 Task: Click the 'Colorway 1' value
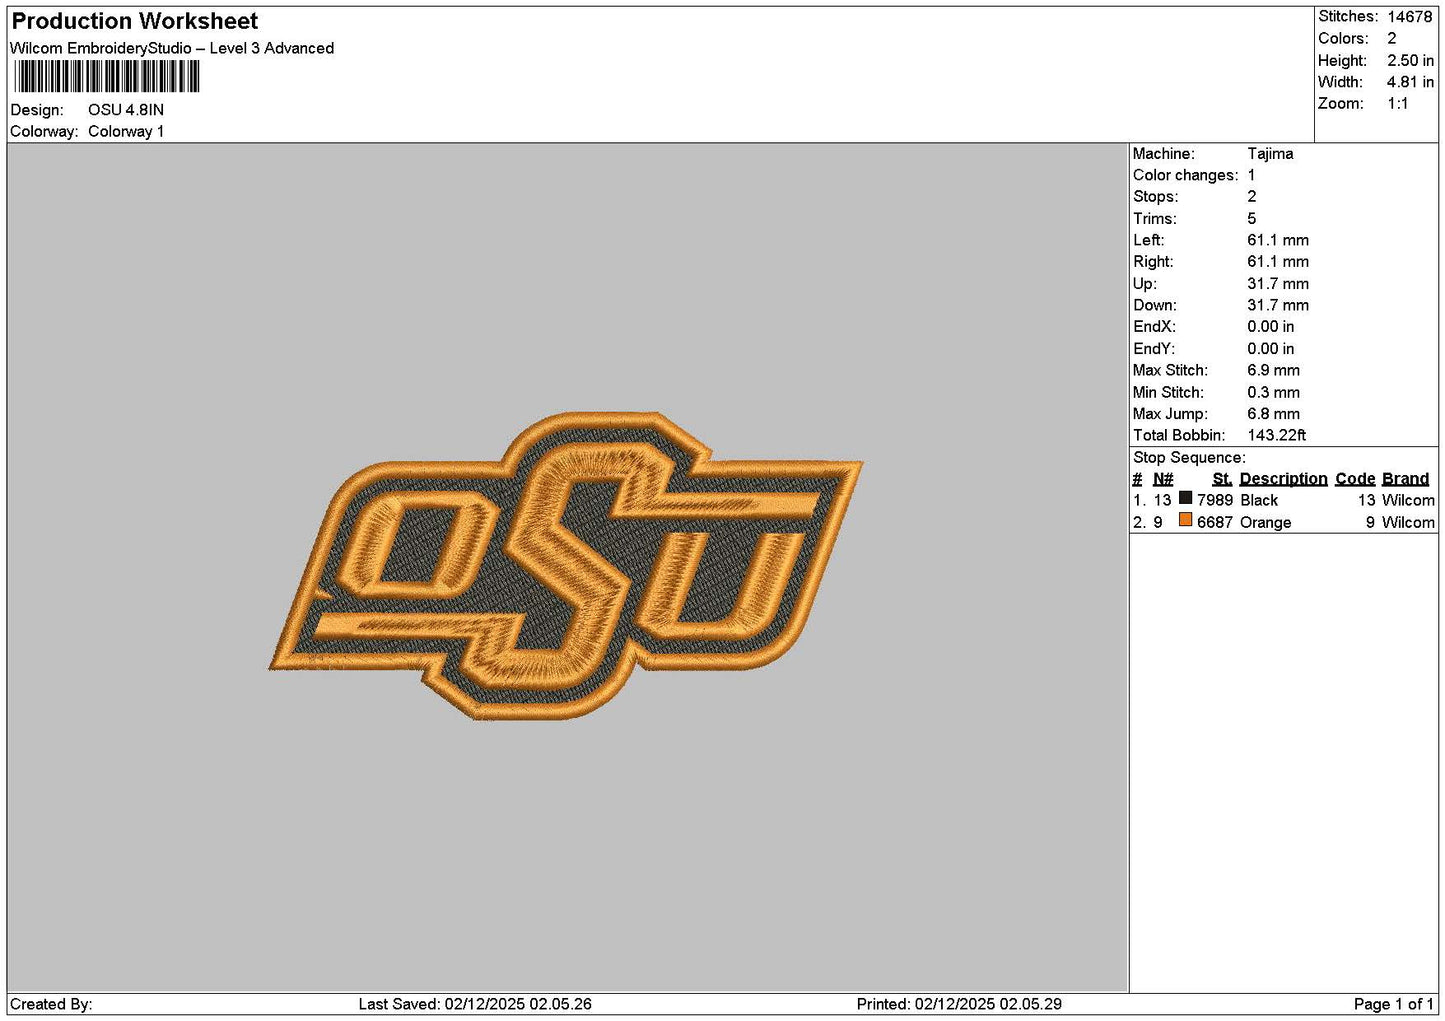126,131
